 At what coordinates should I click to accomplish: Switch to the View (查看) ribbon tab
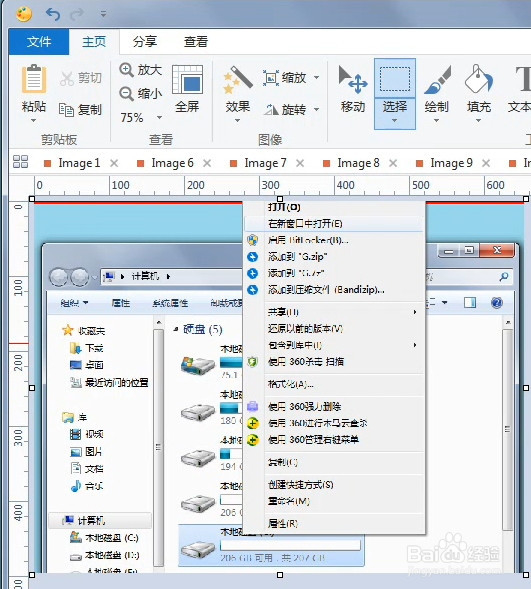pos(196,41)
